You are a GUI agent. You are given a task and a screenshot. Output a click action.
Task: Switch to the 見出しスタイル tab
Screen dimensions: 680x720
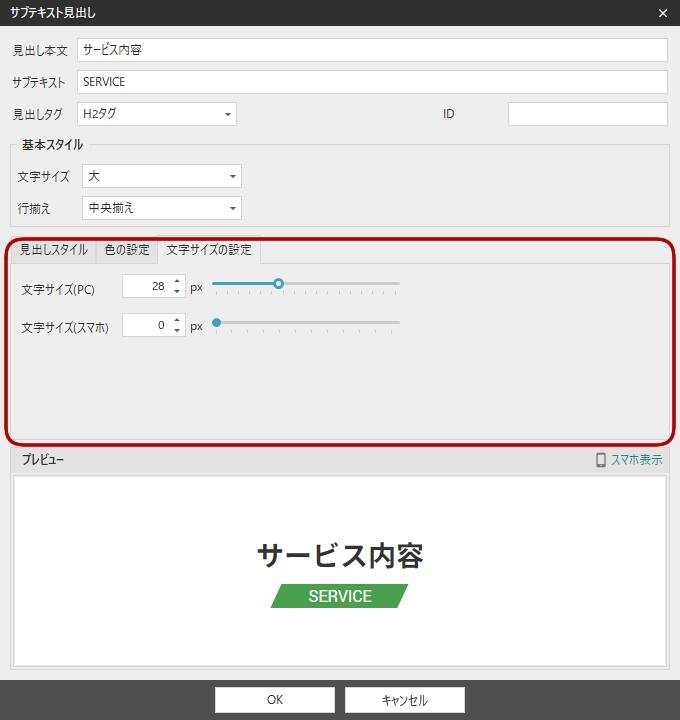click(54, 250)
